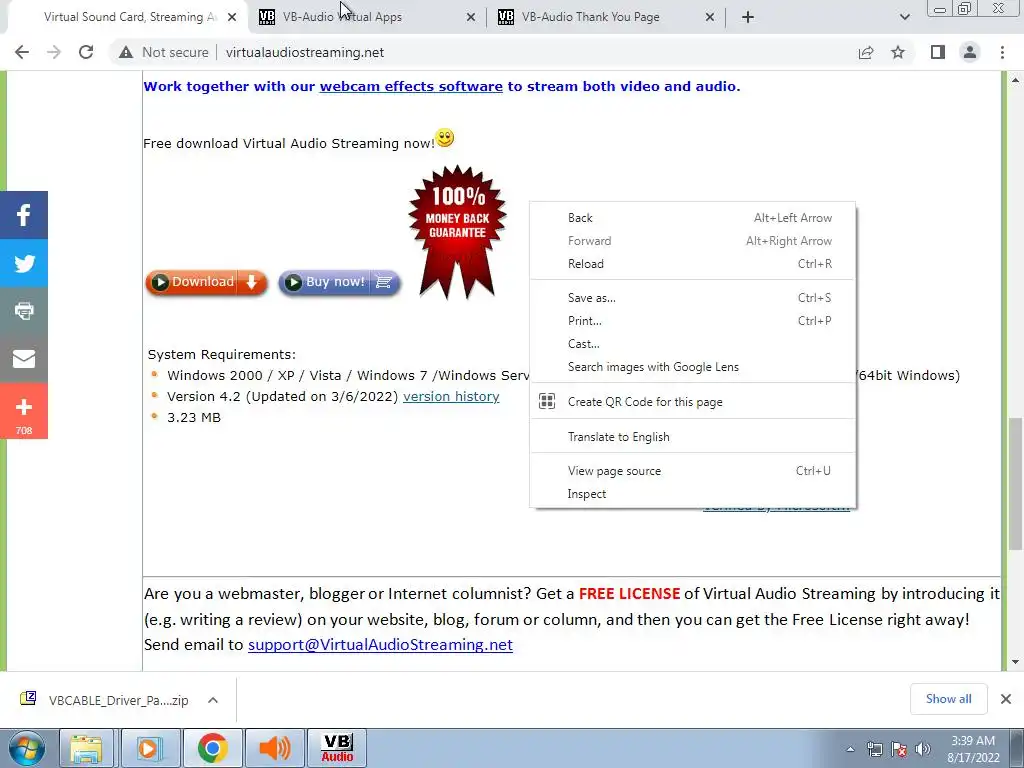
Task: Open the Windows Start button
Action: 27,748
